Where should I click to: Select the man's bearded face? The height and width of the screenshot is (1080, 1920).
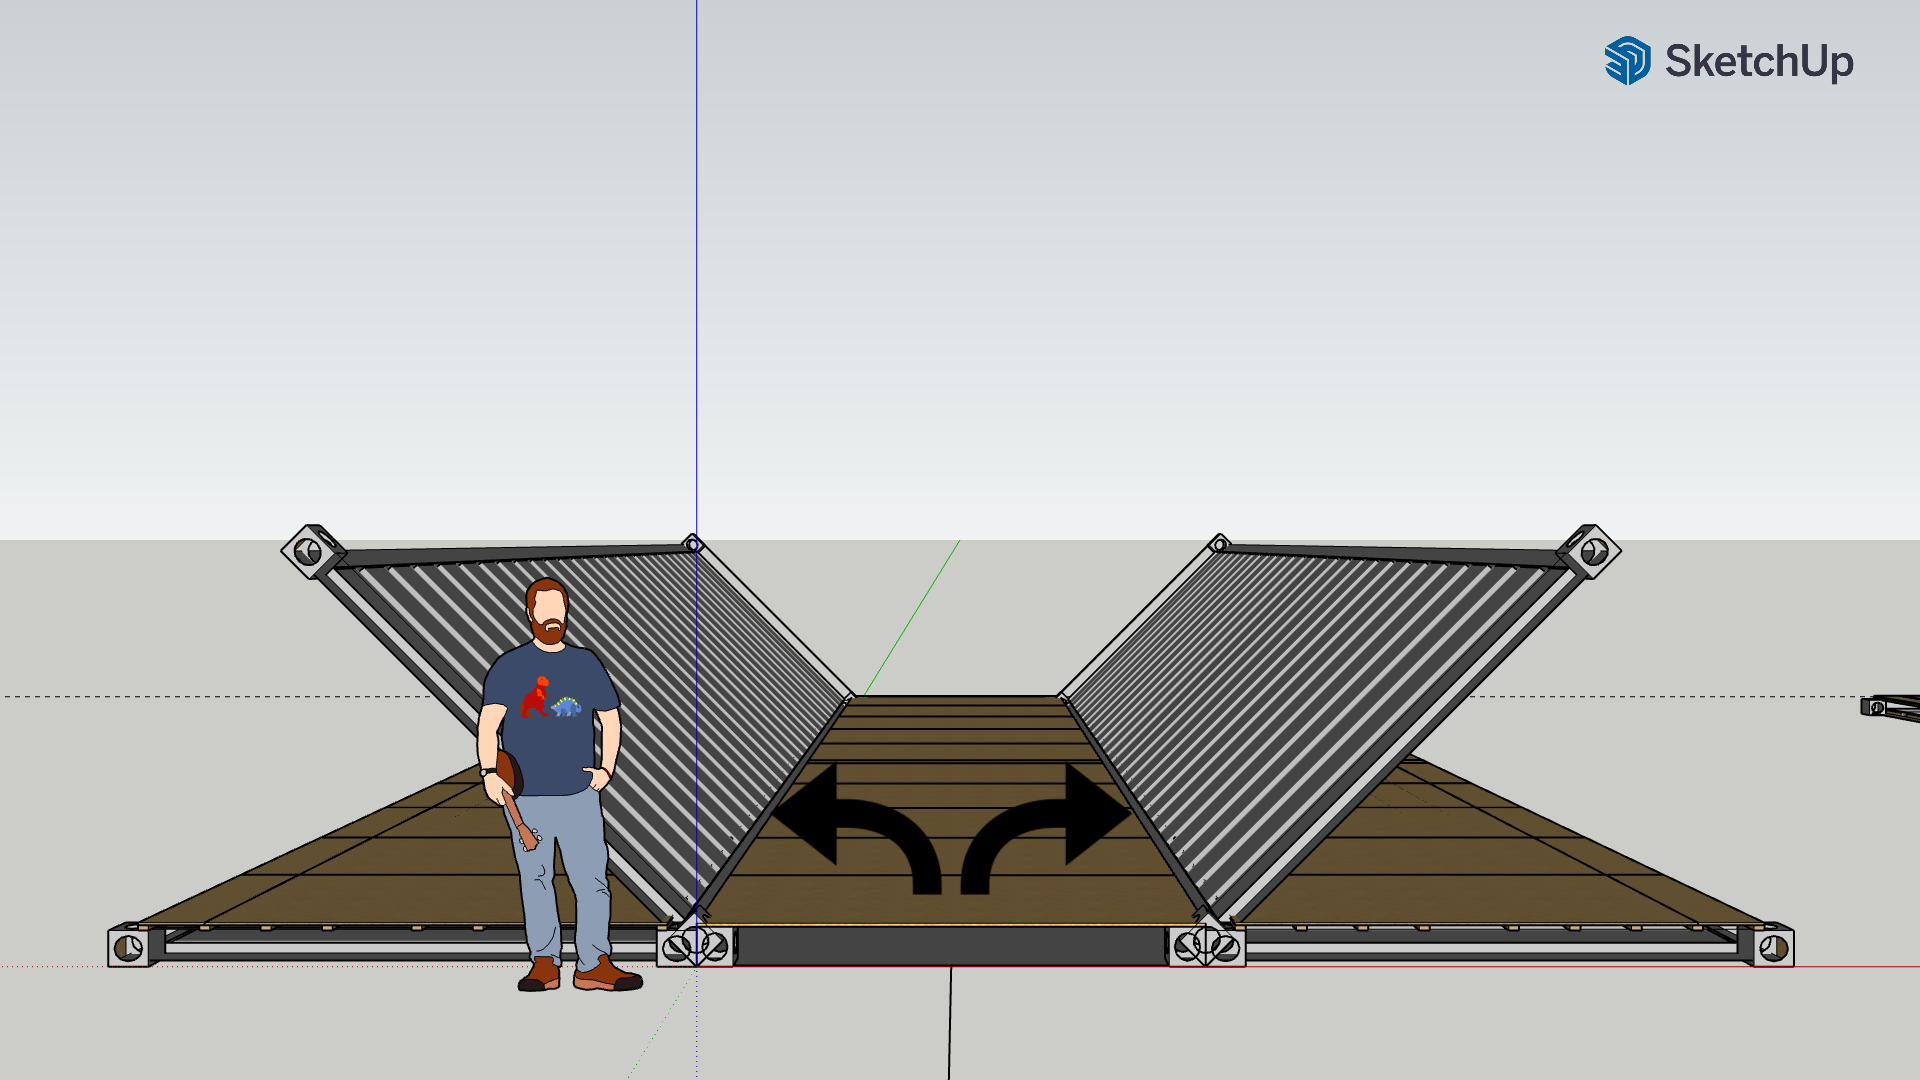[x=548, y=612]
